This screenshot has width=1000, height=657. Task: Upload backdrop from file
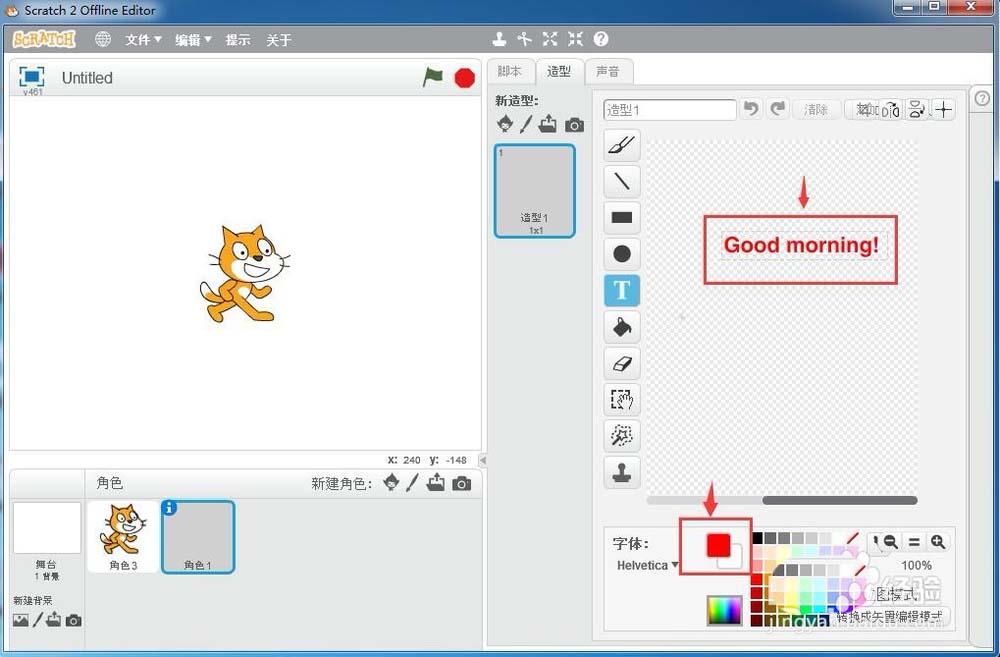point(54,619)
